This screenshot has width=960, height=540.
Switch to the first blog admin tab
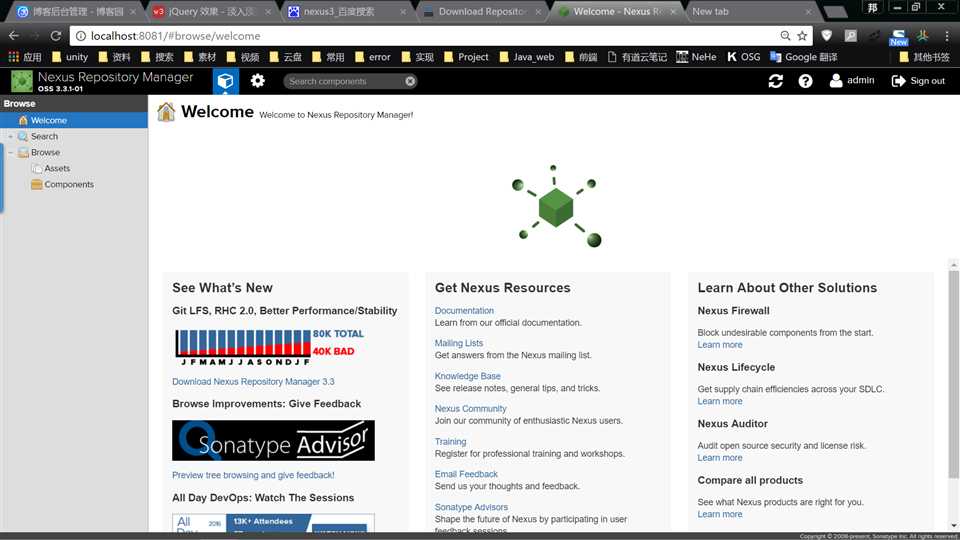[76, 11]
